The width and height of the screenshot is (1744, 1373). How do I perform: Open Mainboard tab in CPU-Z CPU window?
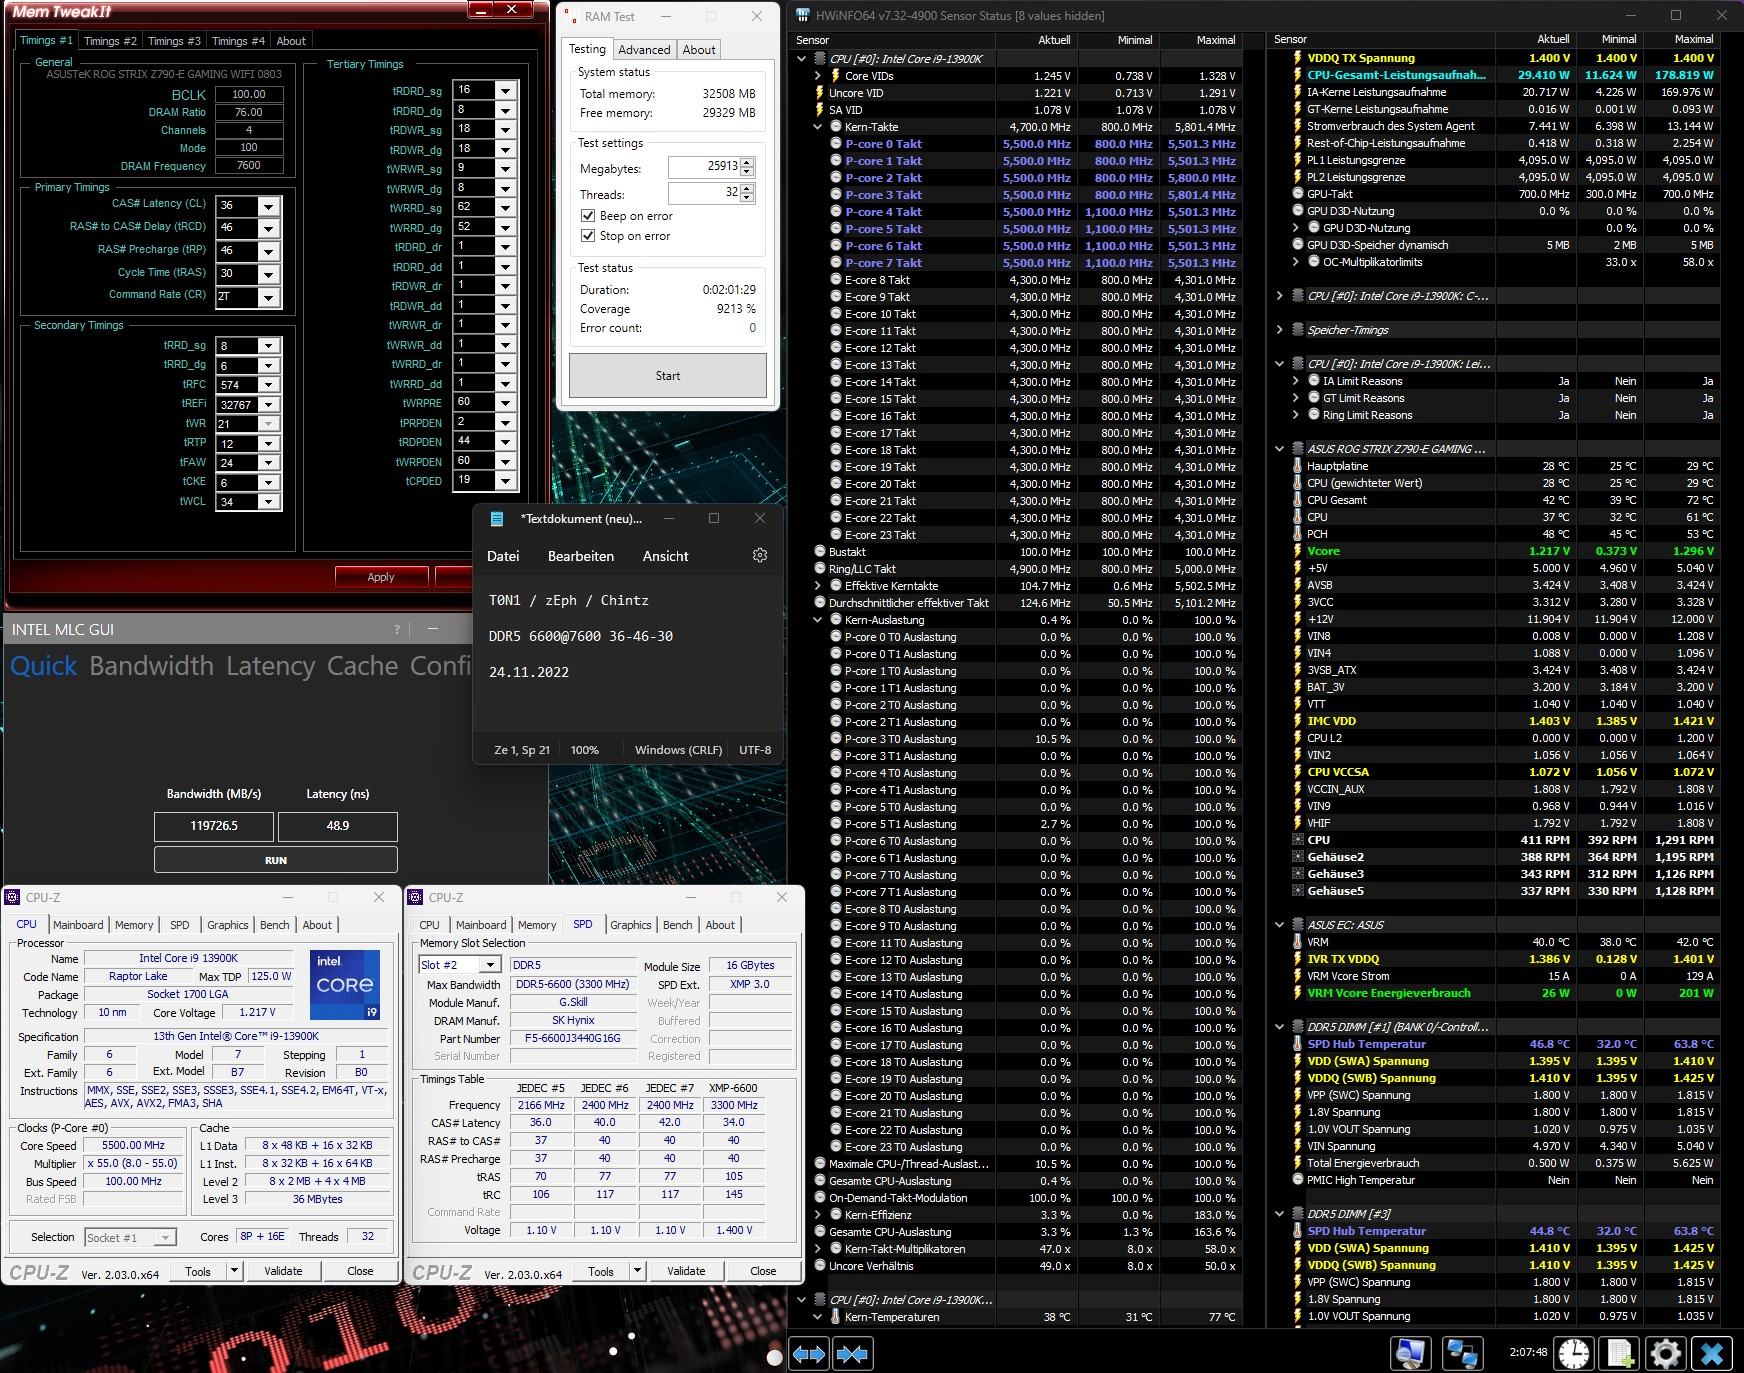(x=78, y=925)
